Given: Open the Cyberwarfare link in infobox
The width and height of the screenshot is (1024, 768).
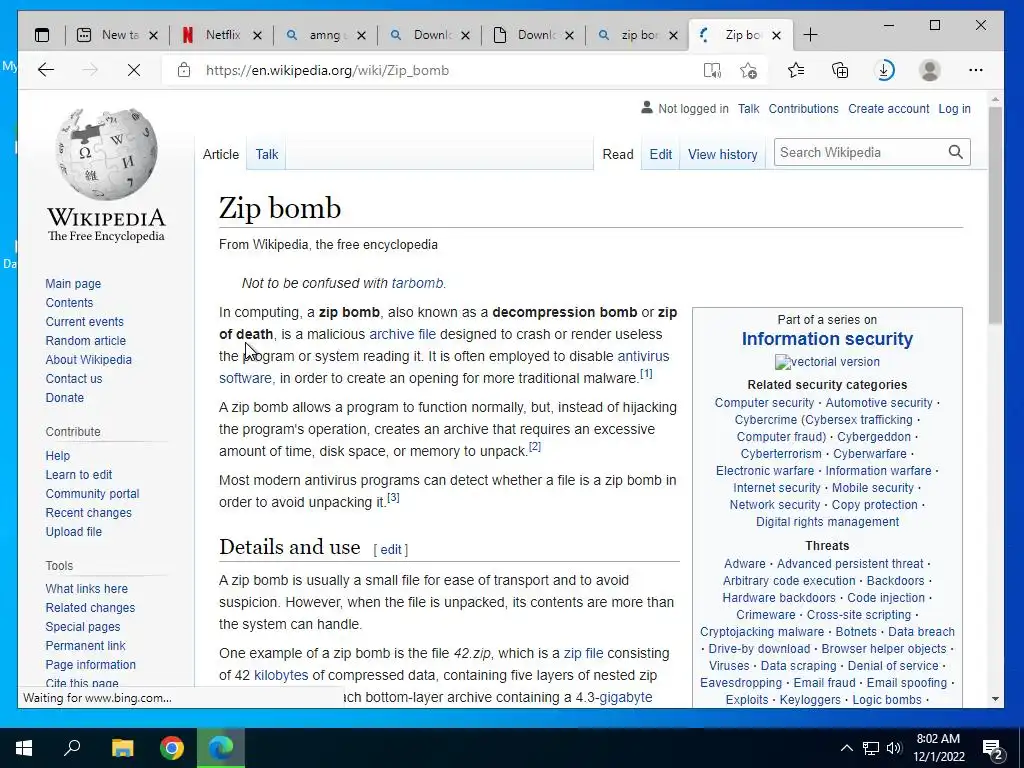Looking at the screenshot, I should (x=869, y=453).
